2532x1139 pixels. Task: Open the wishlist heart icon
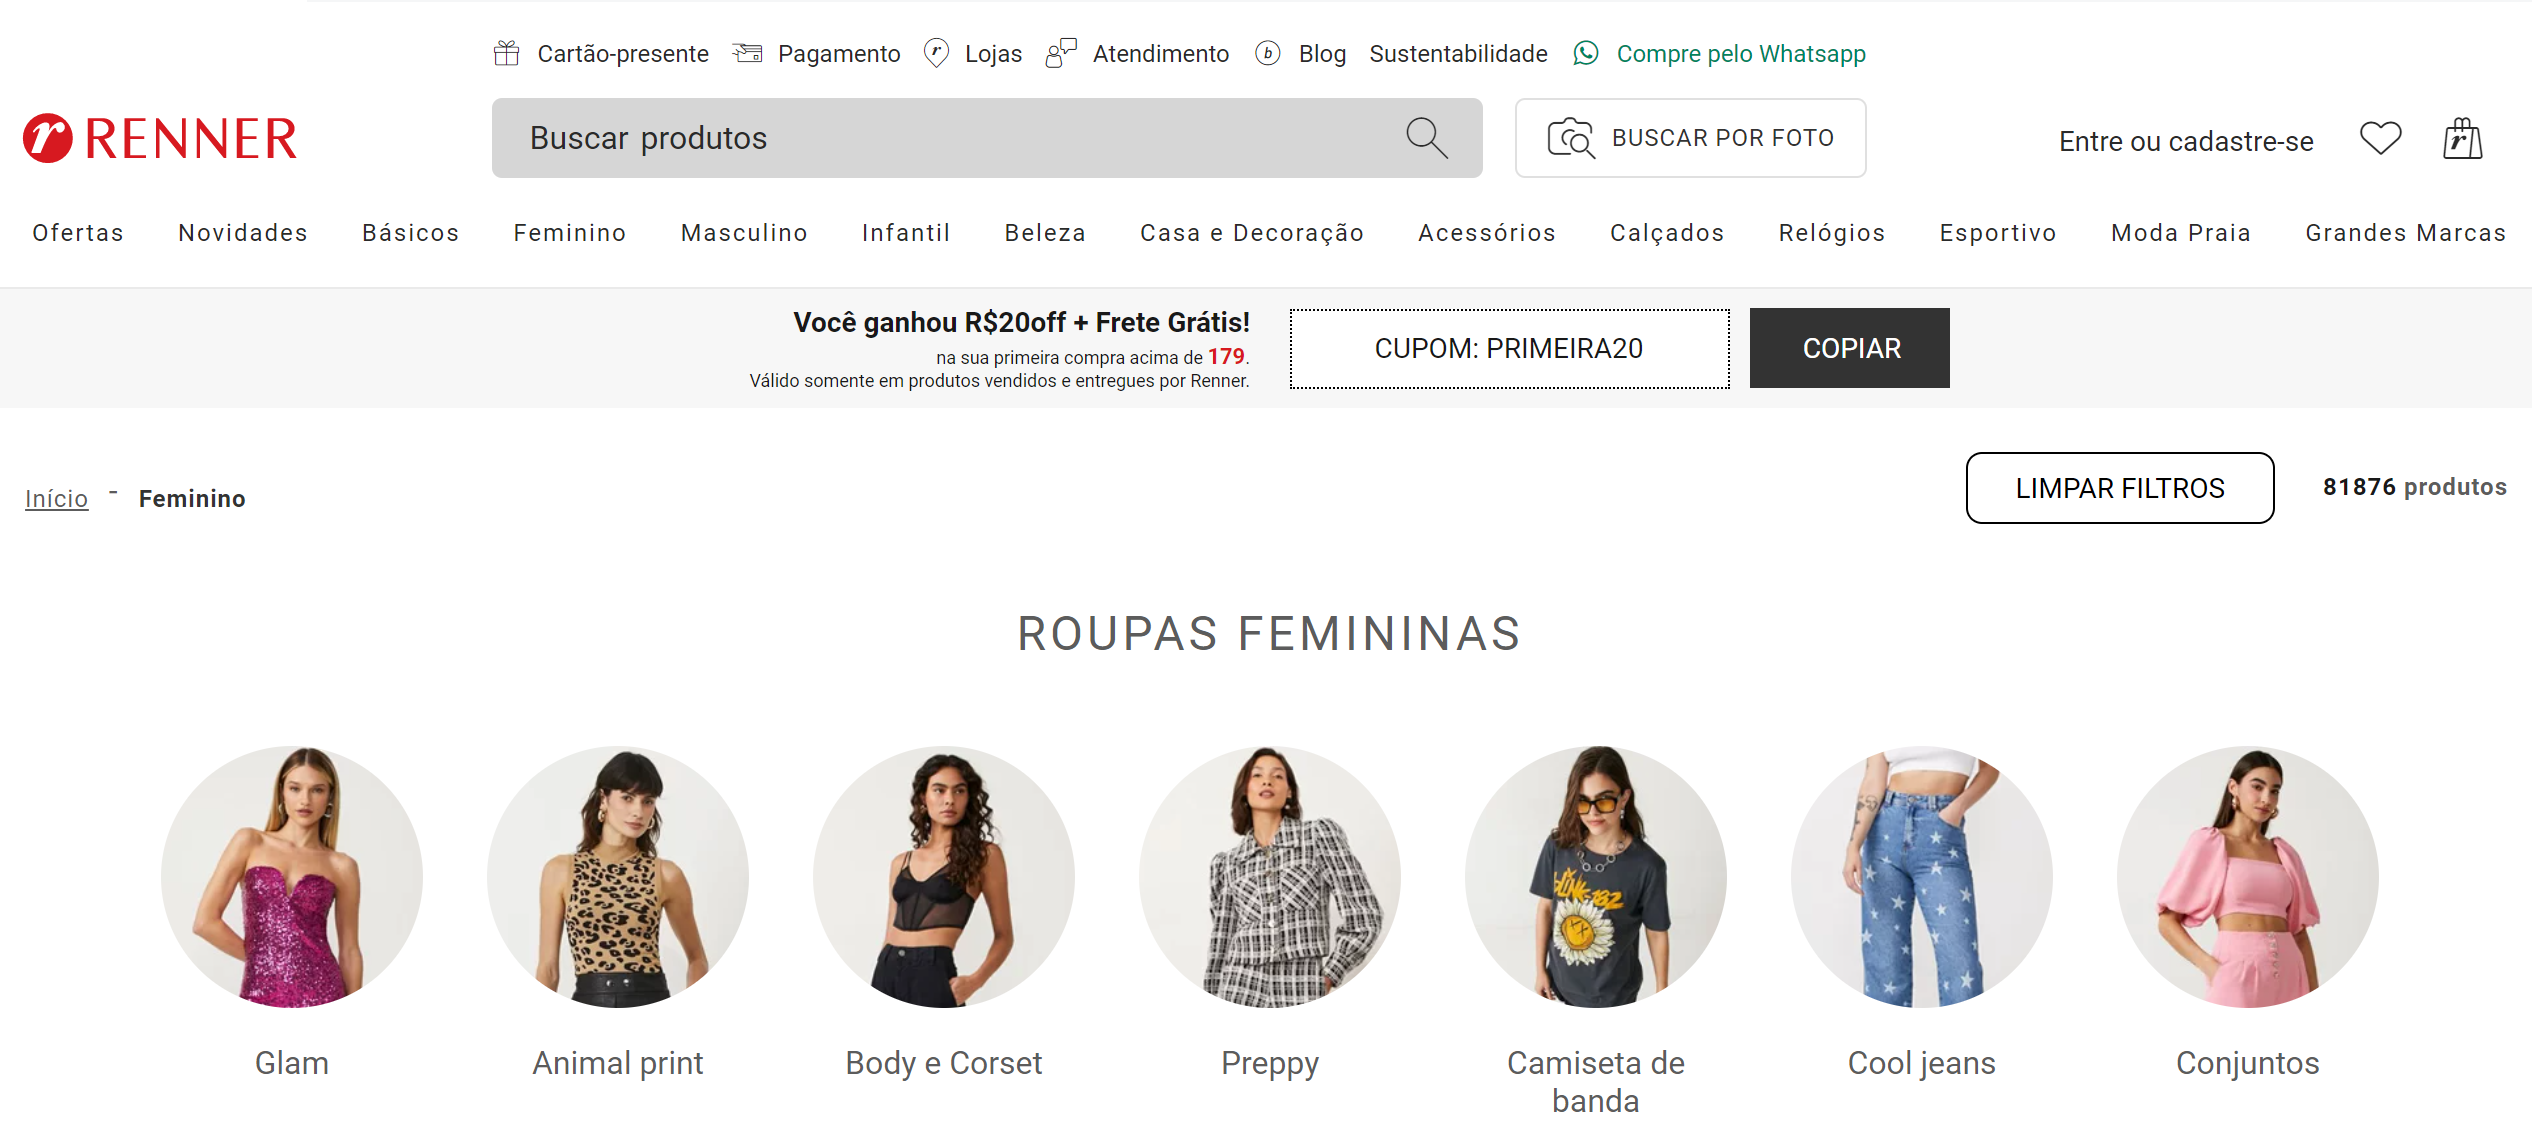(x=2381, y=139)
